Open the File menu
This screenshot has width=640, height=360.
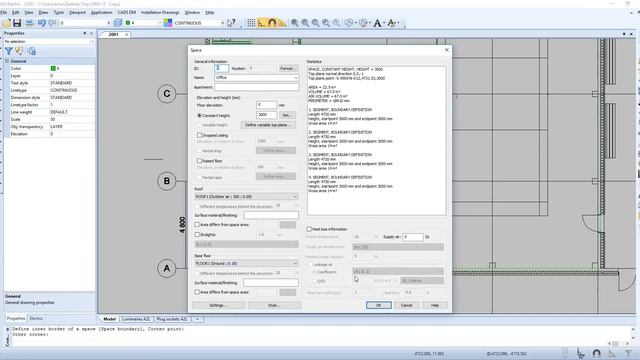(x=4, y=13)
